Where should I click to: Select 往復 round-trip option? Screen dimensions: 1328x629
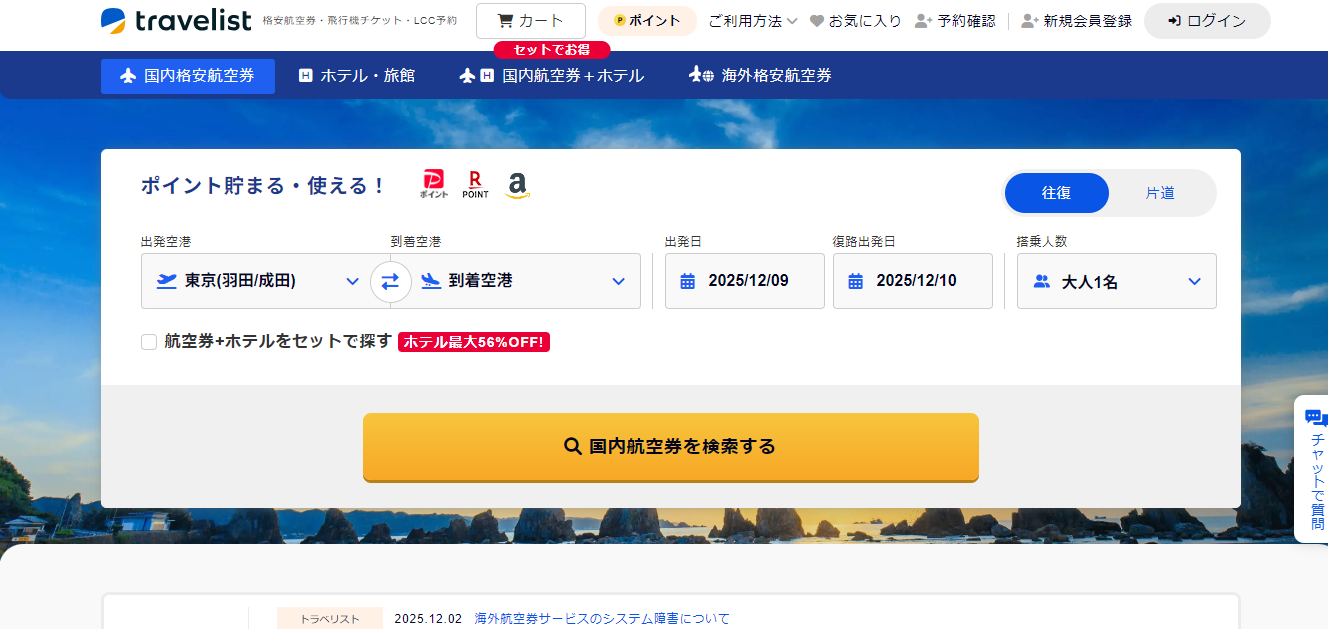[1056, 193]
